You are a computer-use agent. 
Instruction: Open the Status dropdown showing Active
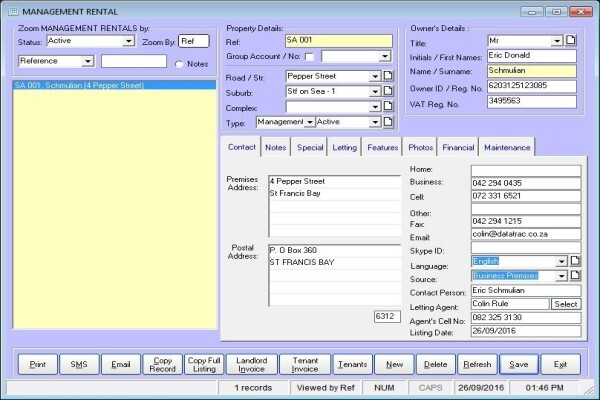(x=129, y=41)
